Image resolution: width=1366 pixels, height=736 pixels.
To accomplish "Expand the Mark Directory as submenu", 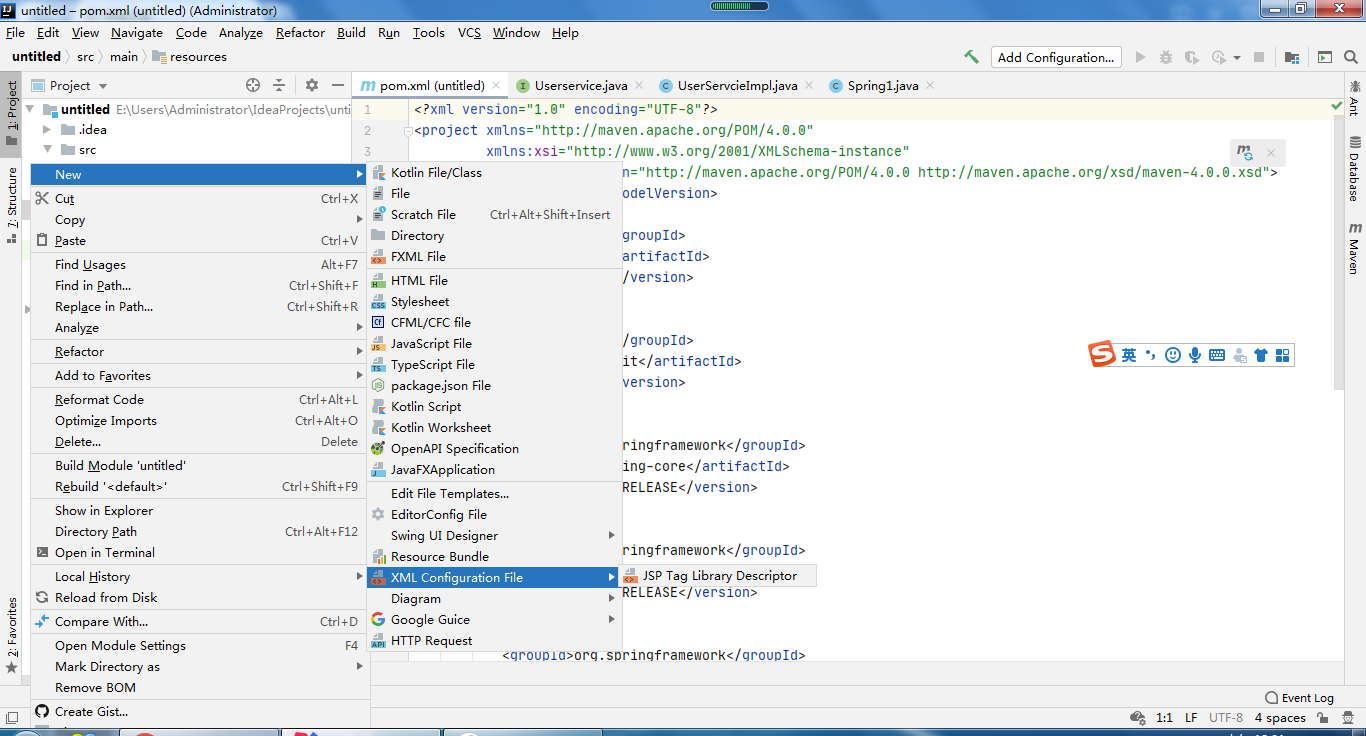I will (199, 667).
